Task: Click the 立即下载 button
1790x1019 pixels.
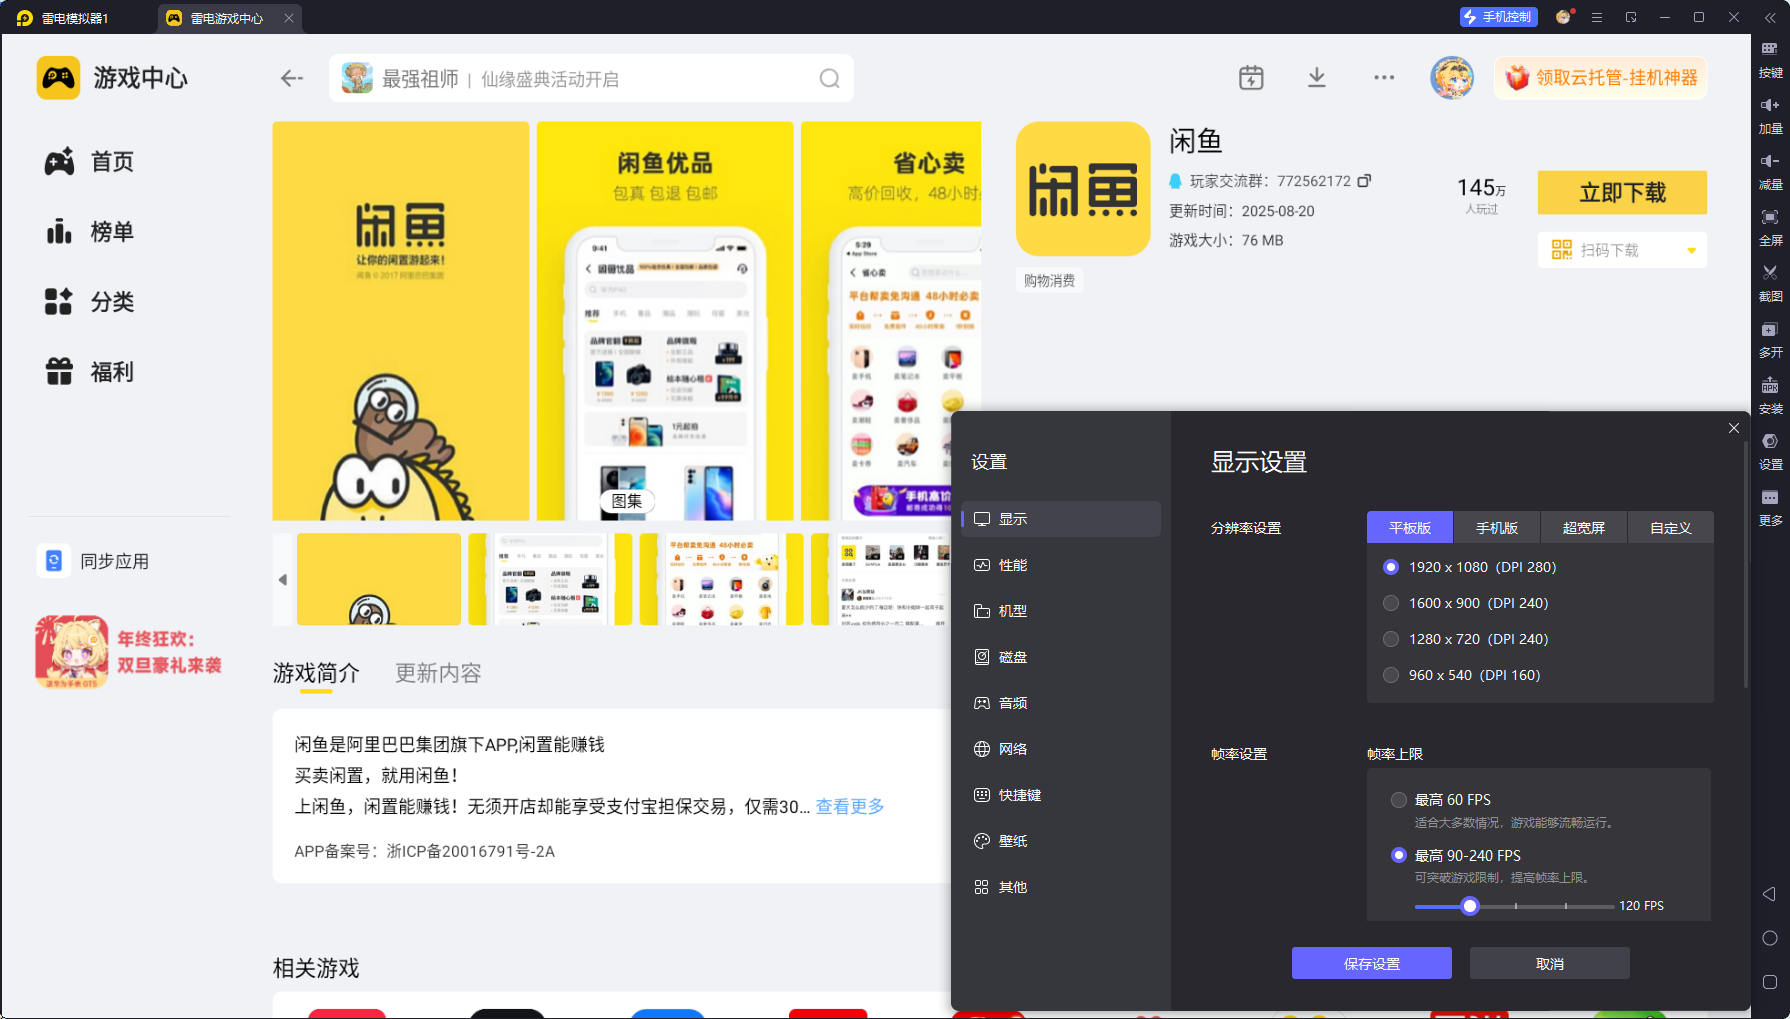Action: [x=1622, y=192]
